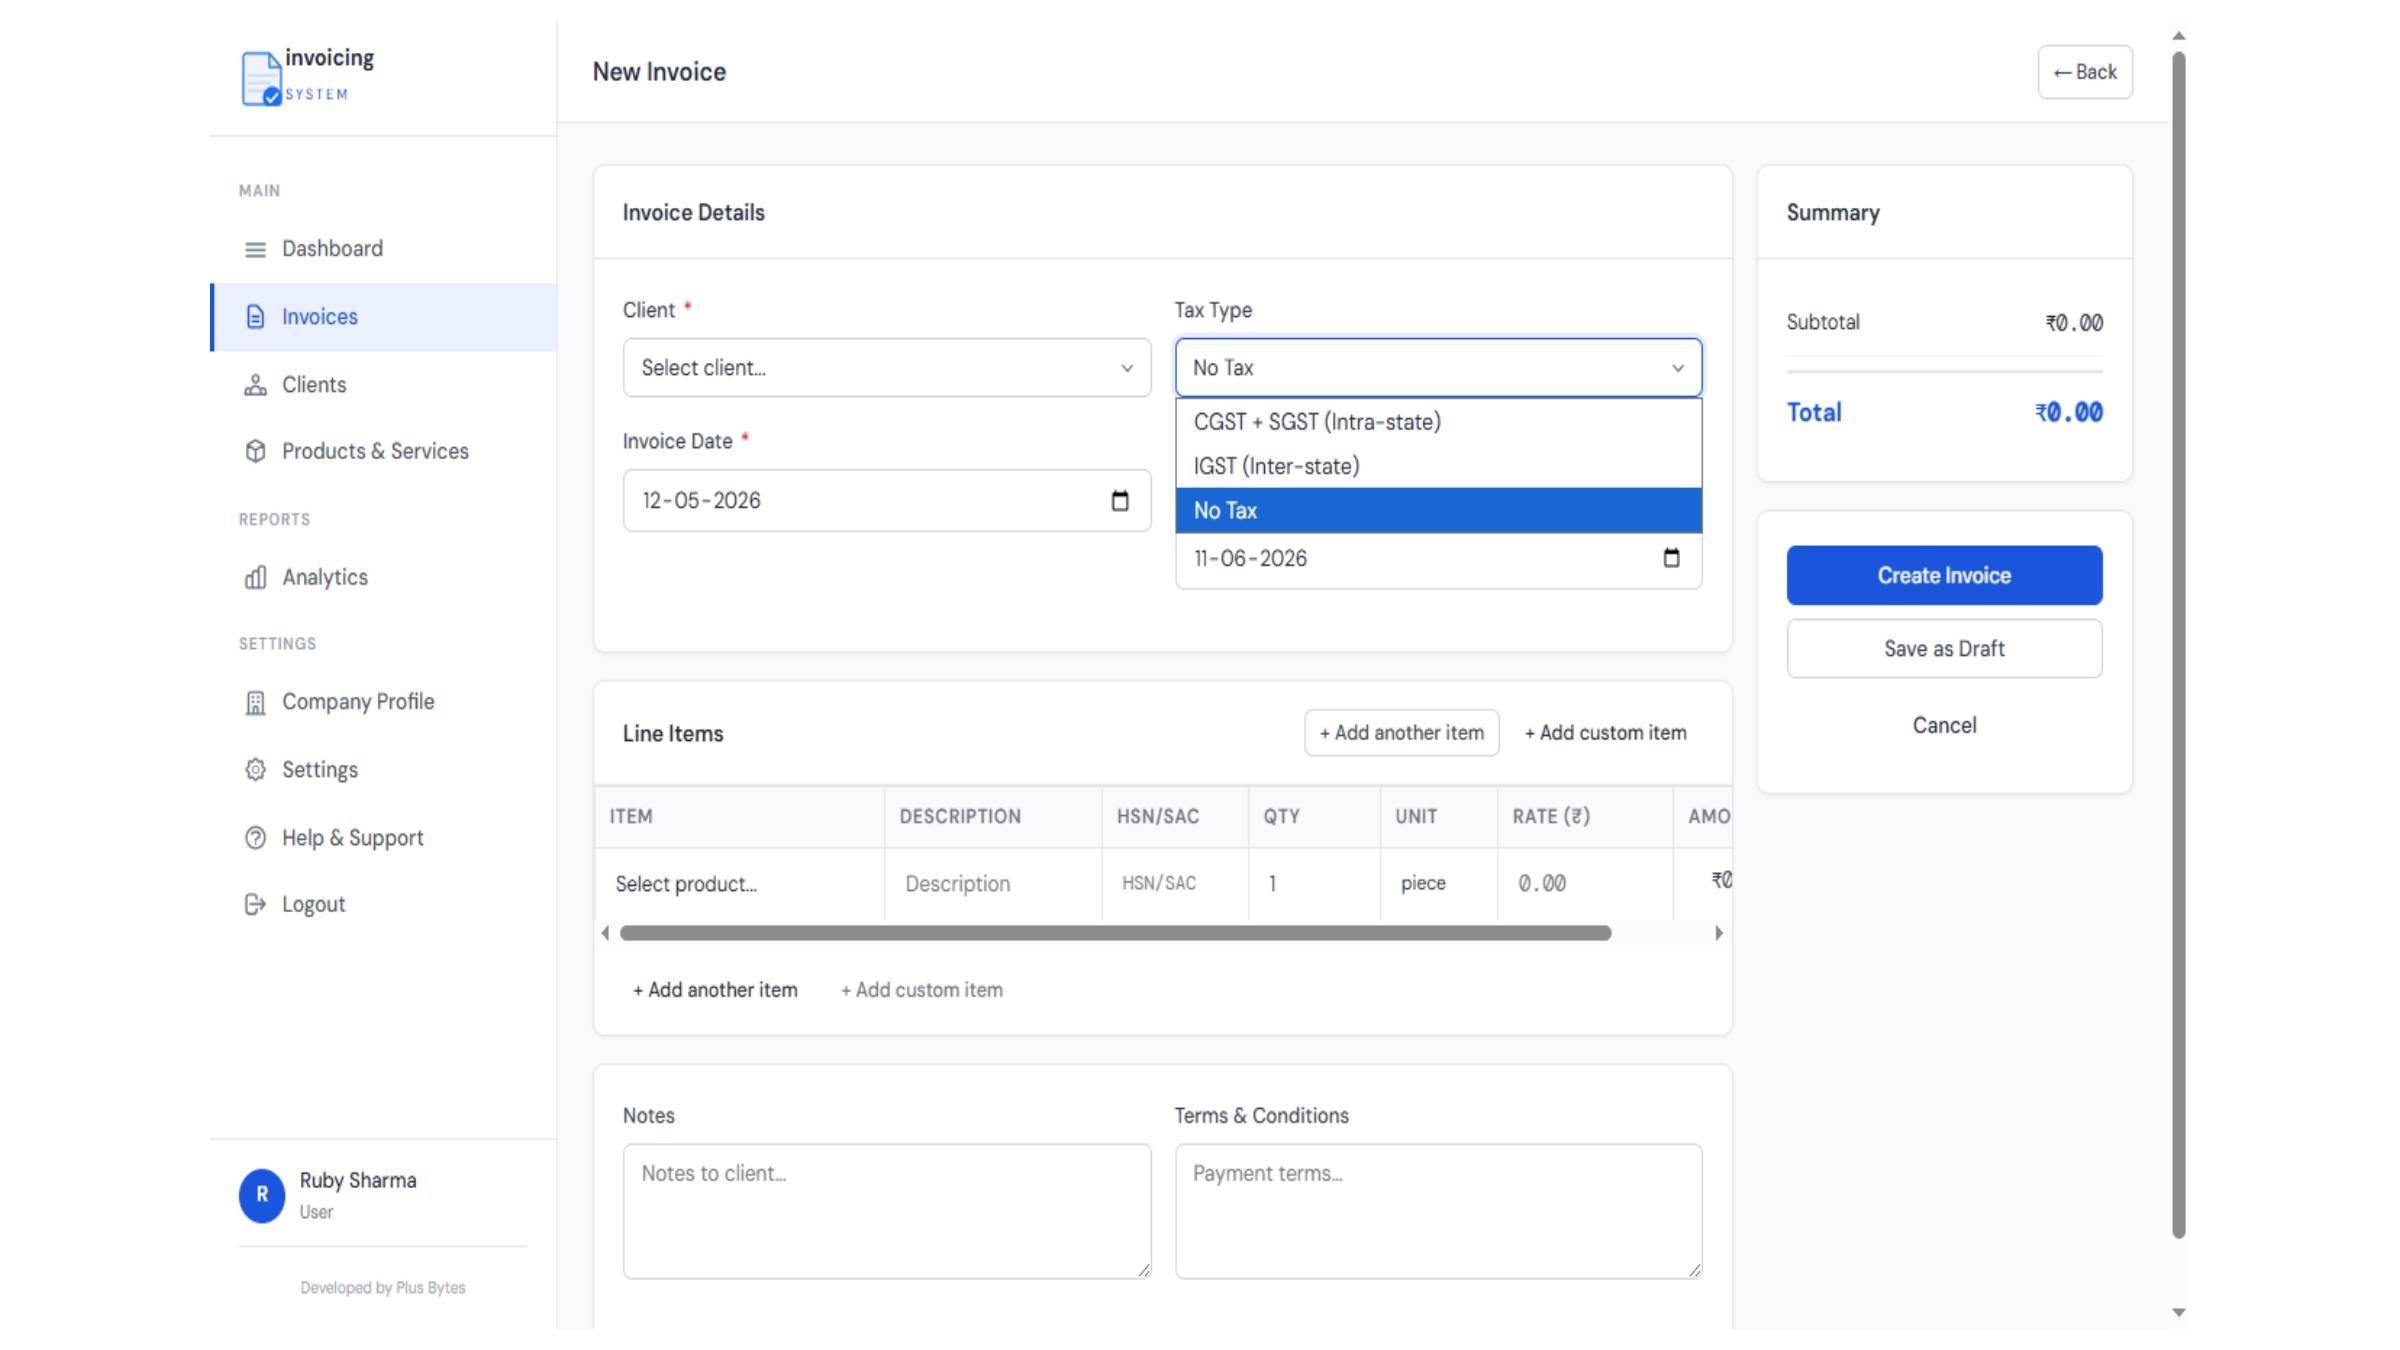Click the page scroll down arrow
The width and height of the screenshot is (2400, 1350).
(2179, 1312)
